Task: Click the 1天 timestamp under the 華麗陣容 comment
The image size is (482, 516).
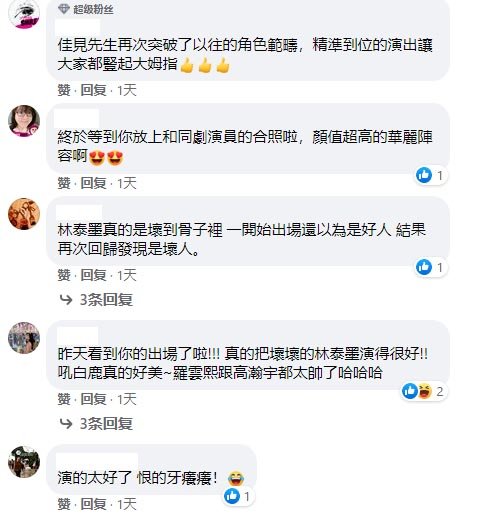Action: click(127, 183)
